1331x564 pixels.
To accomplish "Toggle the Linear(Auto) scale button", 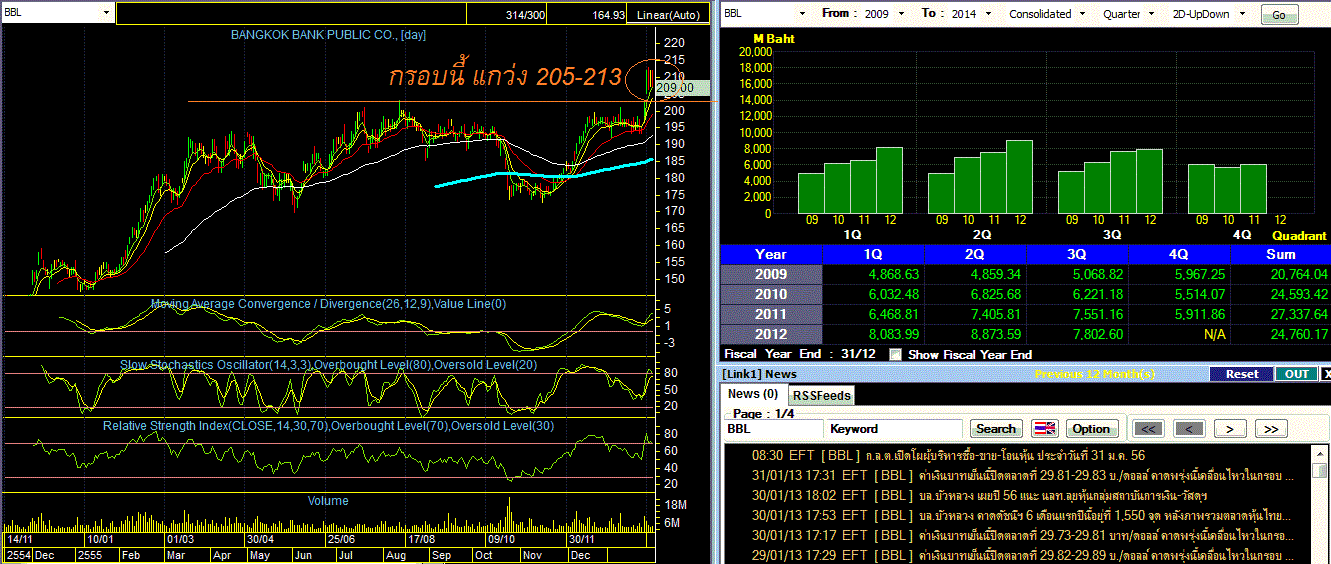I will click(x=669, y=15).
